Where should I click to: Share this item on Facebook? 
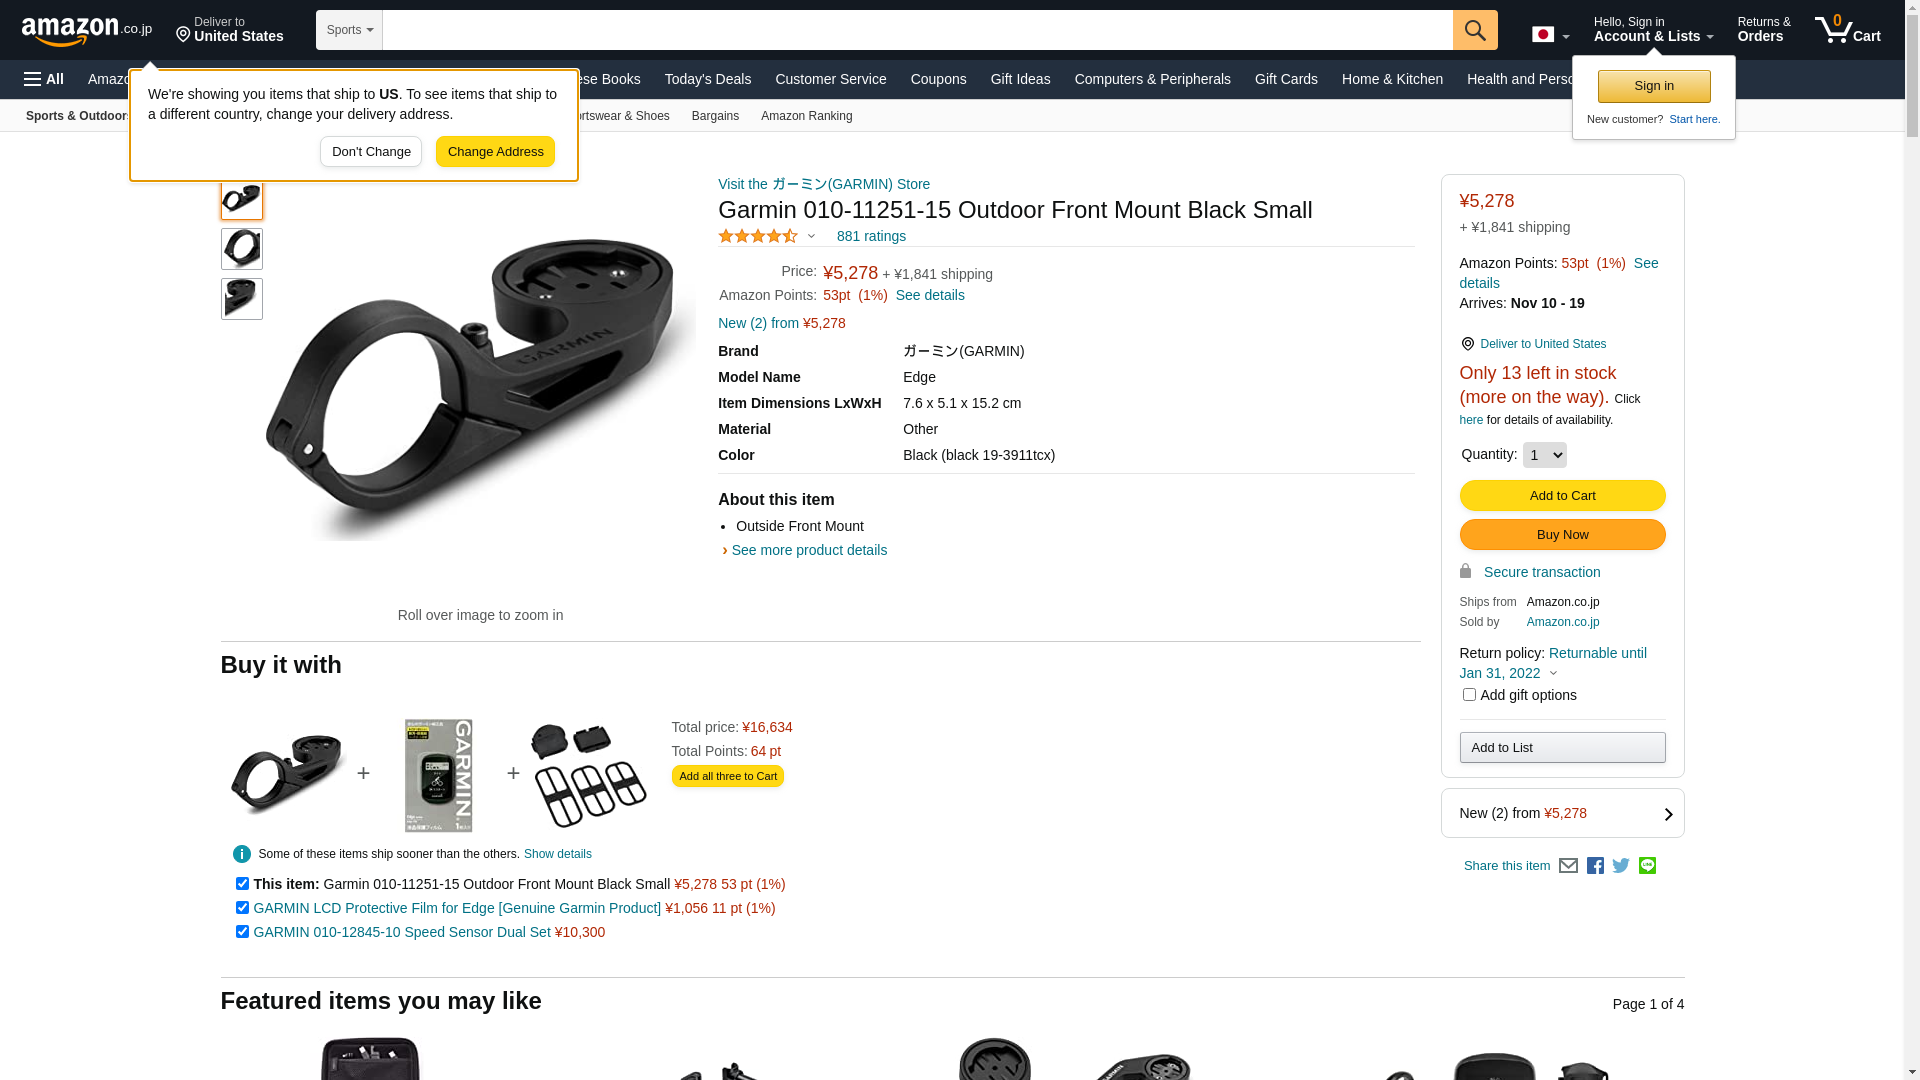(1595, 866)
